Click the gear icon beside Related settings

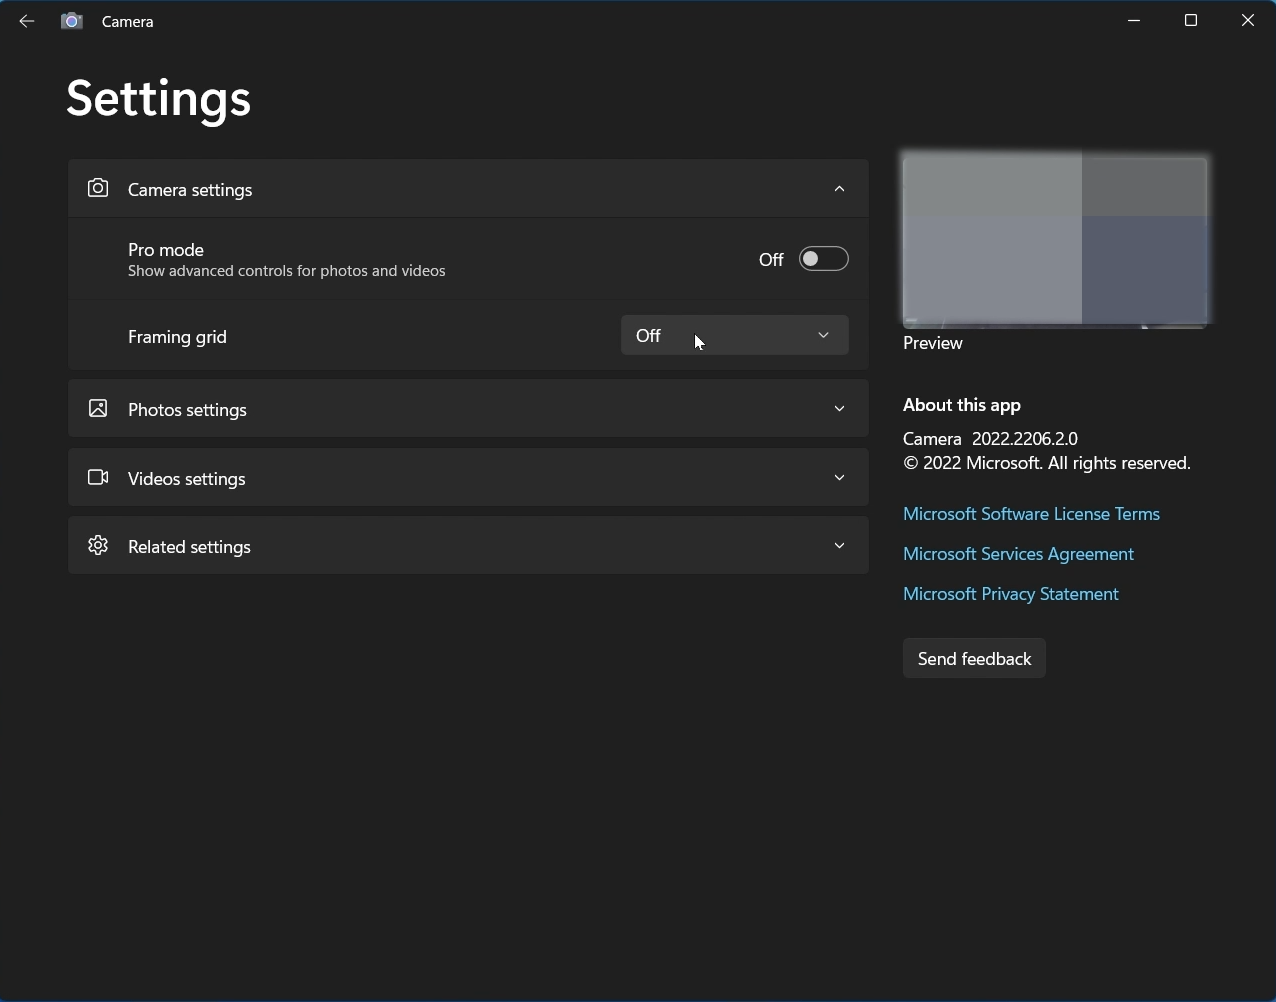pyautogui.click(x=98, y=545)
